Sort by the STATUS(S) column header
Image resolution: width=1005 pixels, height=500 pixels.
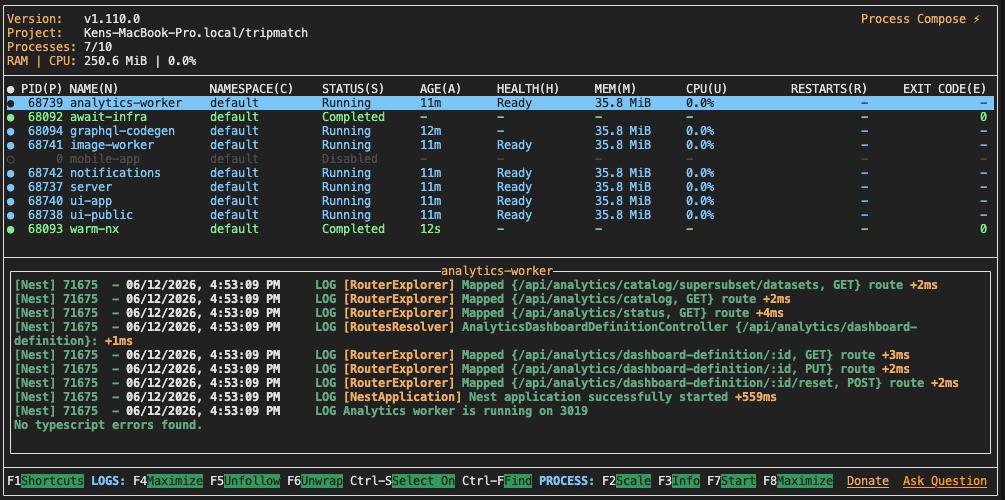pyautogui.click(x=353, y=89)
